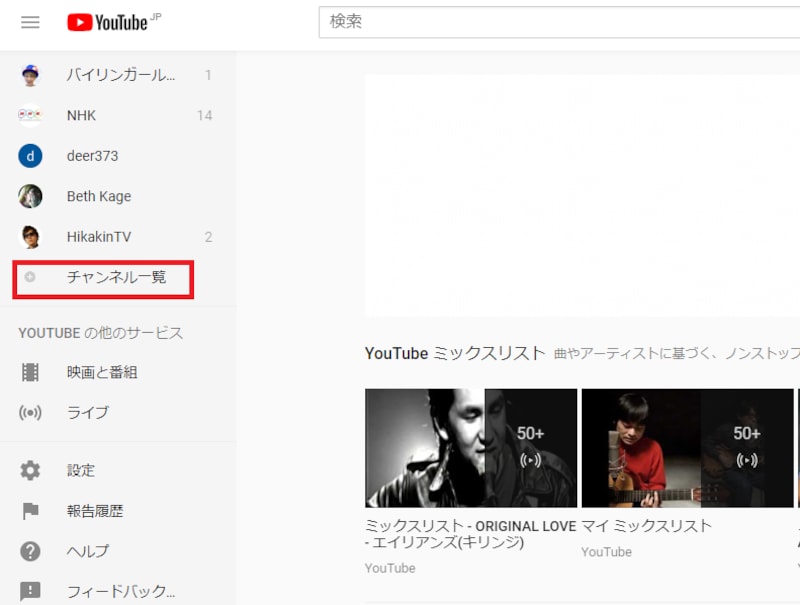Click ミックスリスト - ORIGINAL LOVE title
Image resolution: width=800 pixels, height=605 pixels.
click(470, 534)
